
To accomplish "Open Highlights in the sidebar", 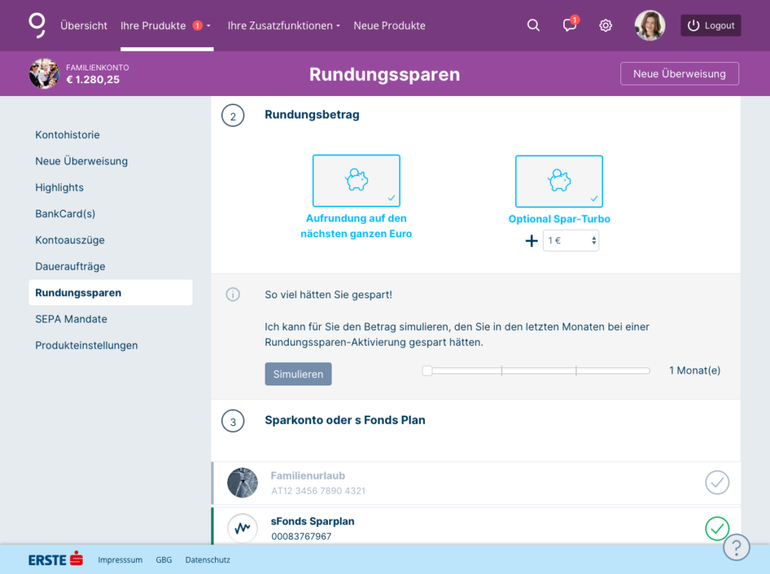I will 59,188.
